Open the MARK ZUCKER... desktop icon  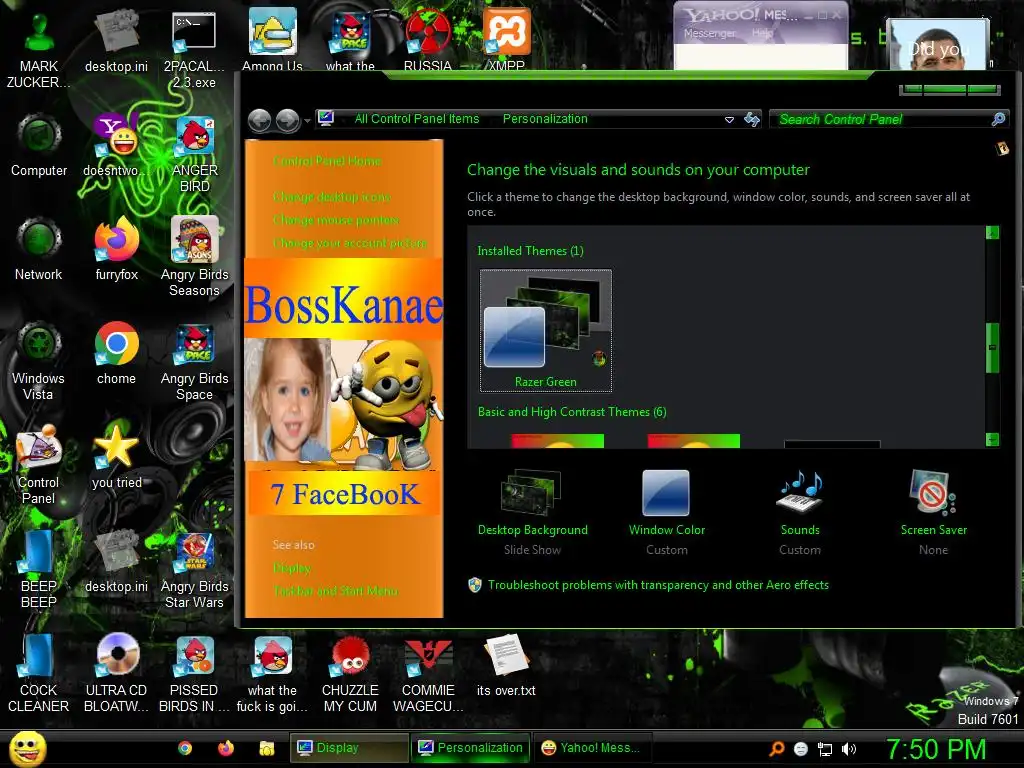(39, 49)
